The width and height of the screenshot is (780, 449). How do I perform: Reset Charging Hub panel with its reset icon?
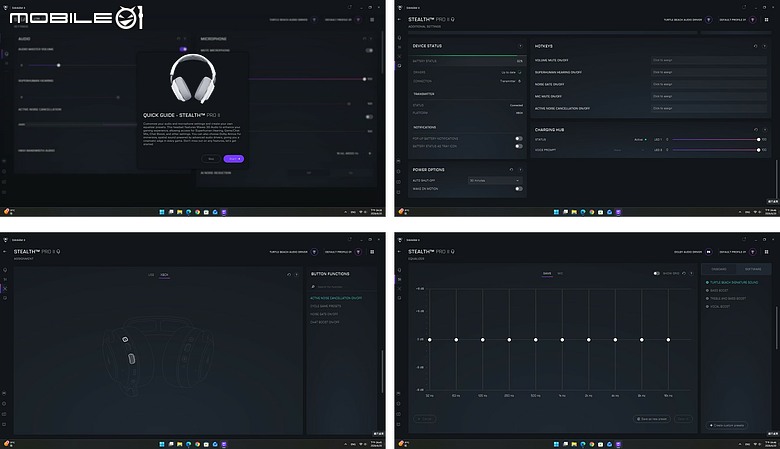[756, 129]
